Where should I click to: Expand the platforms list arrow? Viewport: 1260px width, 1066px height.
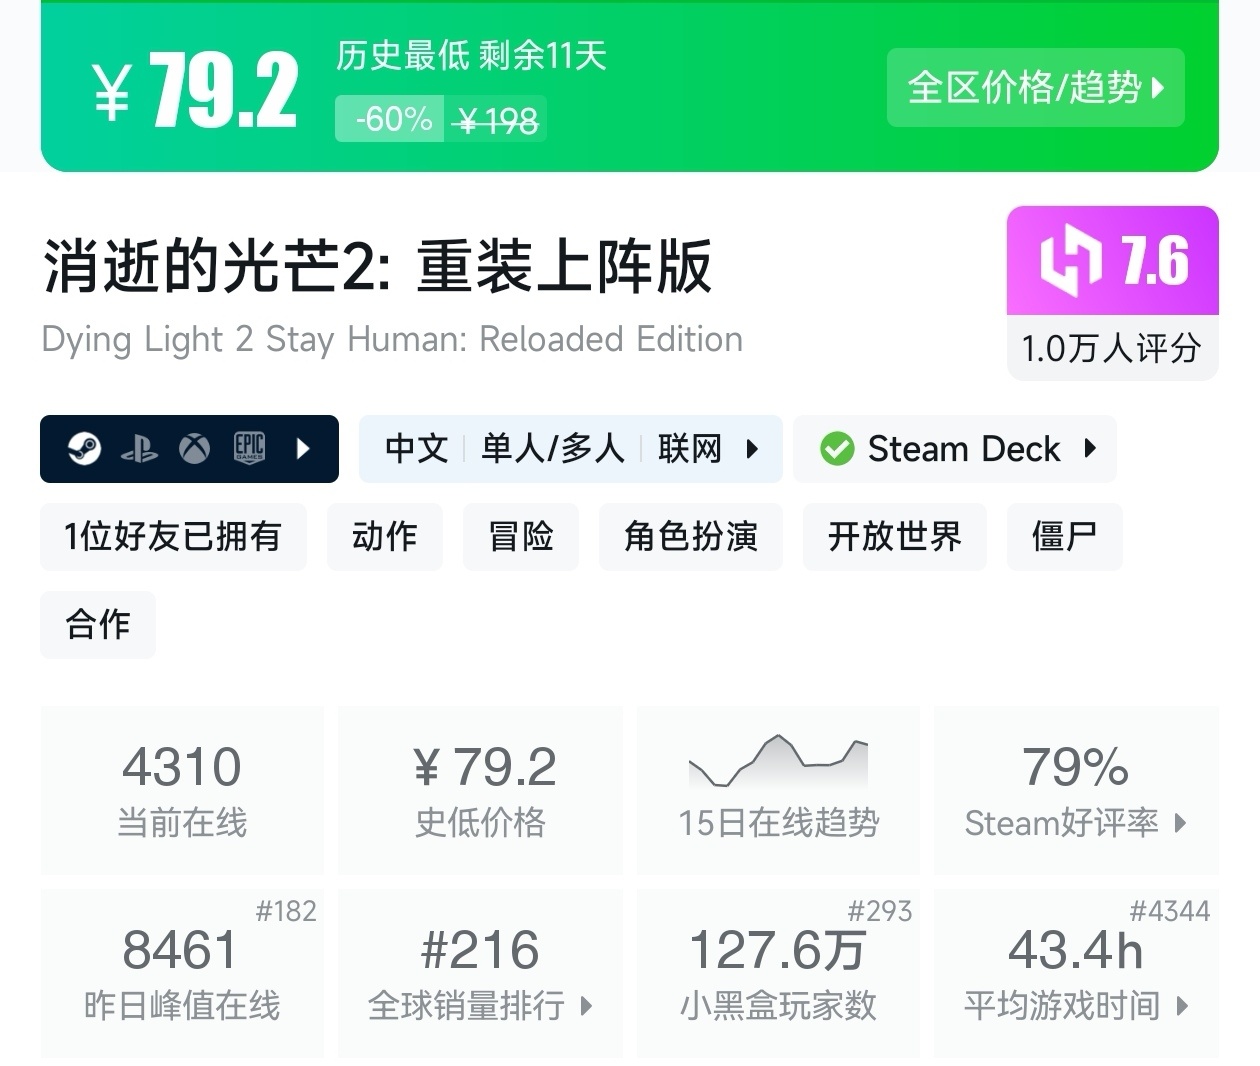pos(304,449)
